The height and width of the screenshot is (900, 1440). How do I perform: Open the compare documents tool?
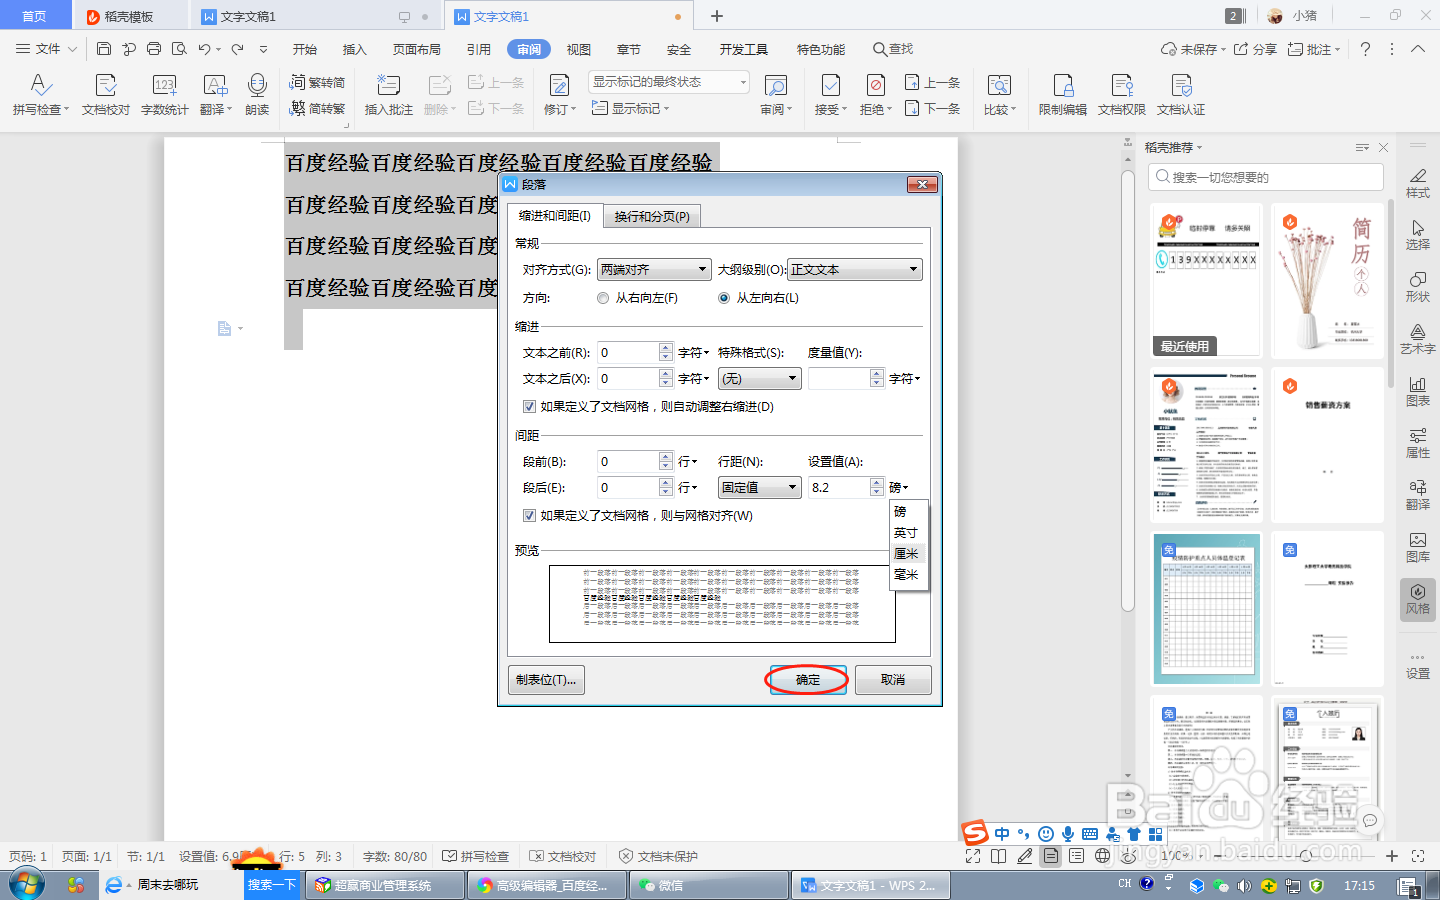pos(999,96)
